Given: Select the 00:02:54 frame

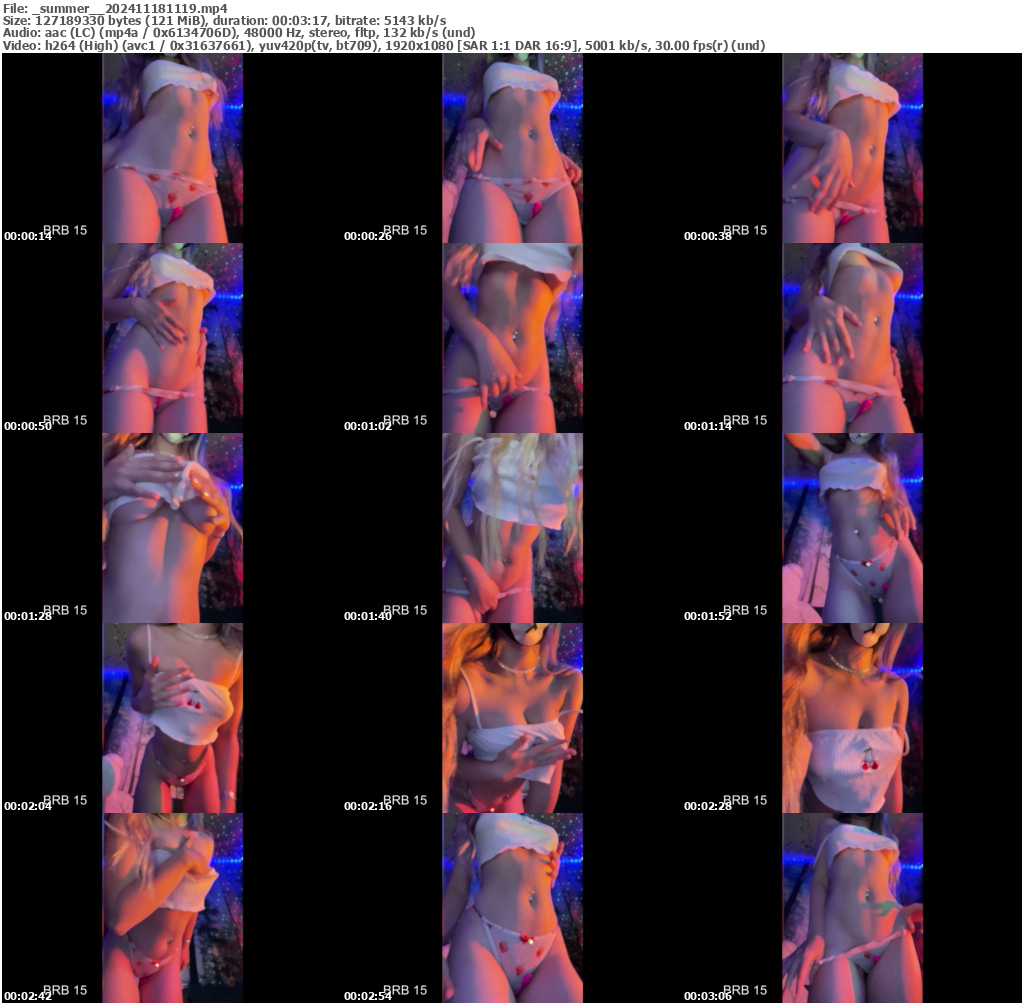Looking at the screenshot, I should (511, 905).
